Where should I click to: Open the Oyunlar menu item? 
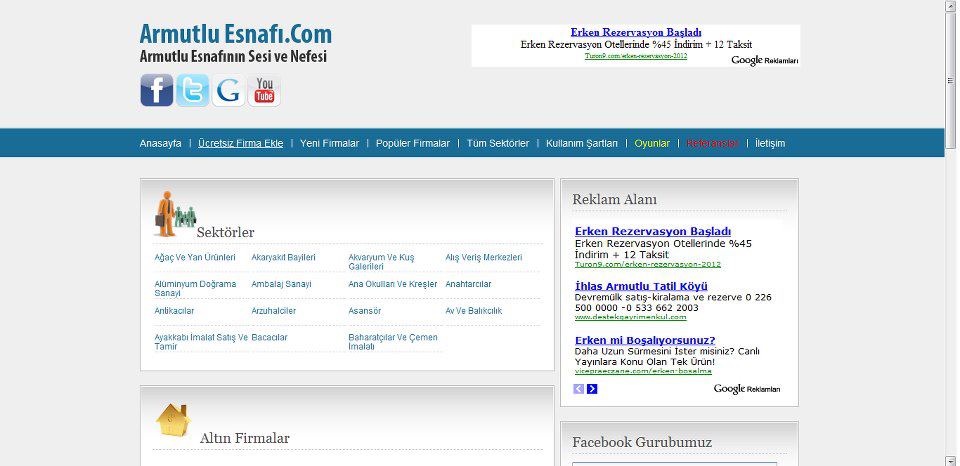tap(652, 143)
